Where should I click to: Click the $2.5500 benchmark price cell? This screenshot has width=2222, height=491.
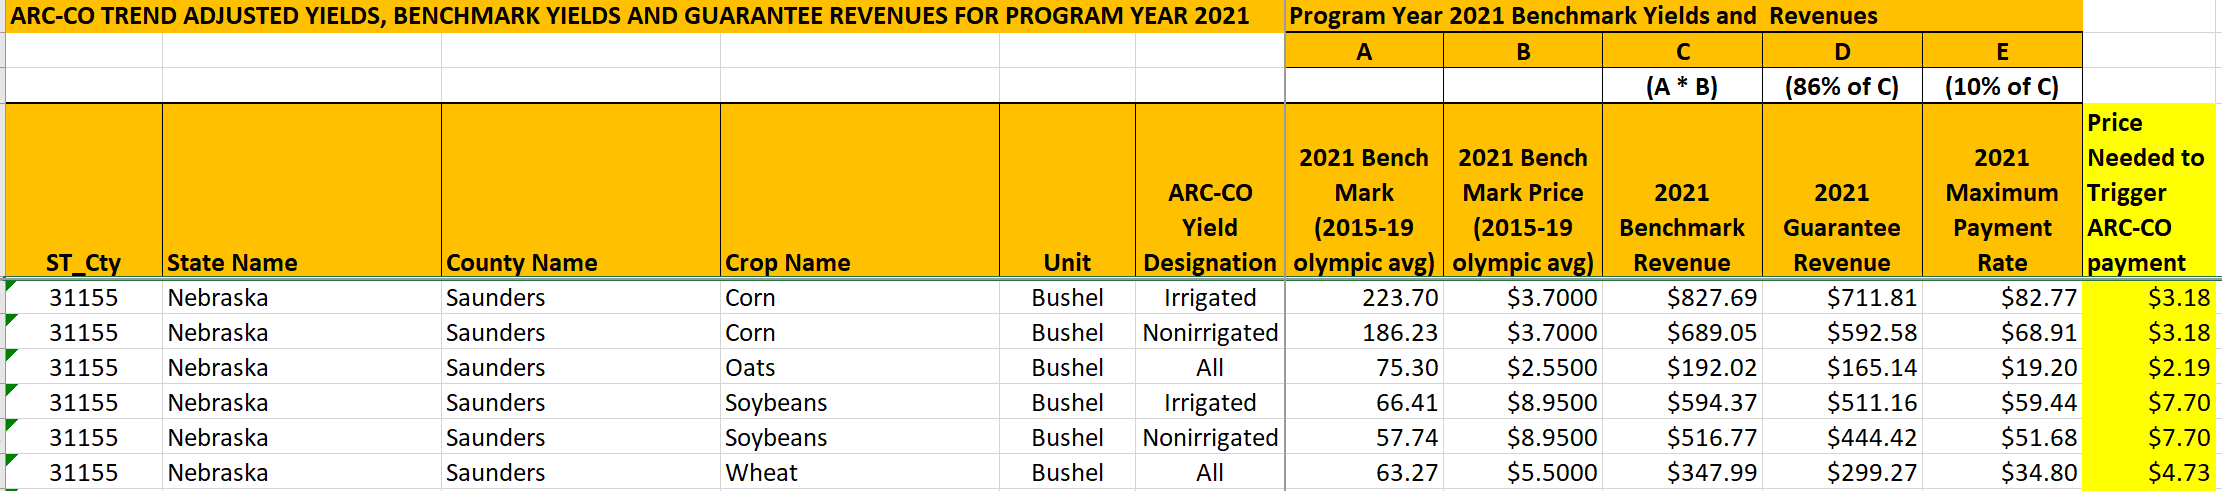pyautogui.click(x=1551, y=368)
